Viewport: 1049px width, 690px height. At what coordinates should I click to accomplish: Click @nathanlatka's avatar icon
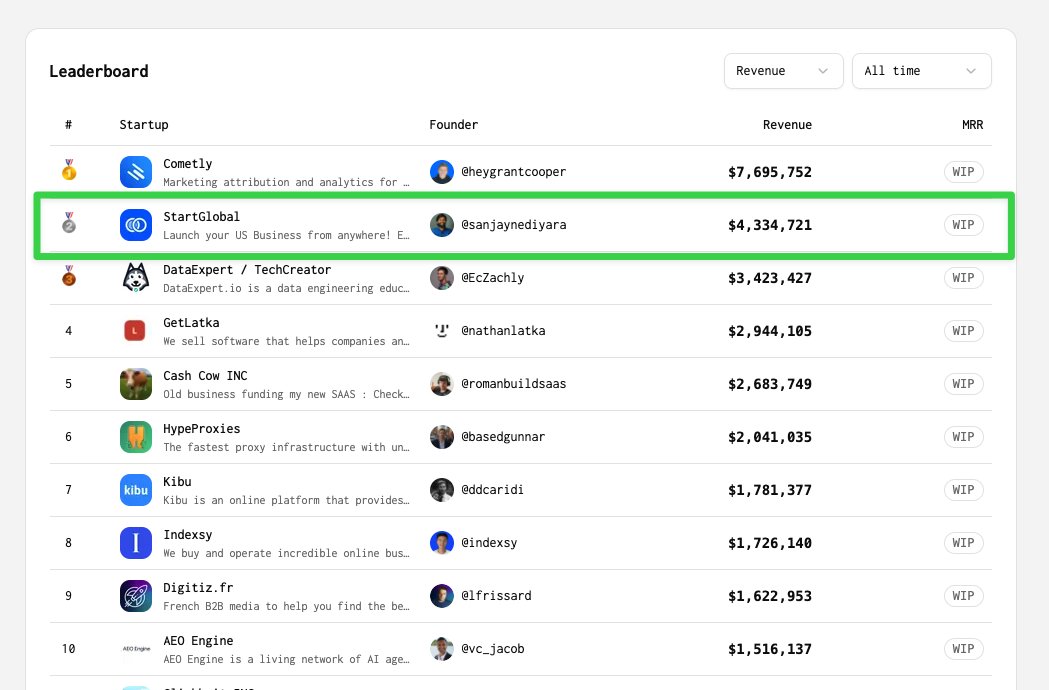pyautogui.click(x=442, y=331)
